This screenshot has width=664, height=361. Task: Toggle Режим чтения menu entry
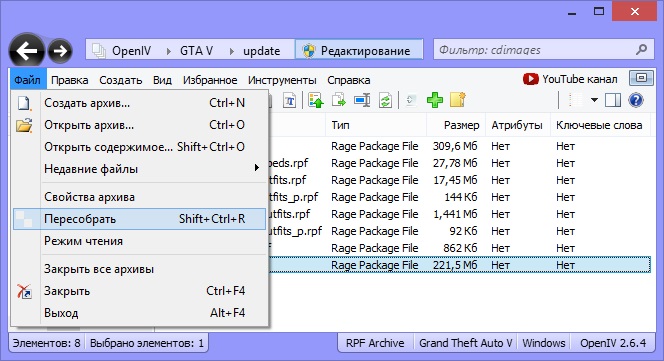click(140, 241)
